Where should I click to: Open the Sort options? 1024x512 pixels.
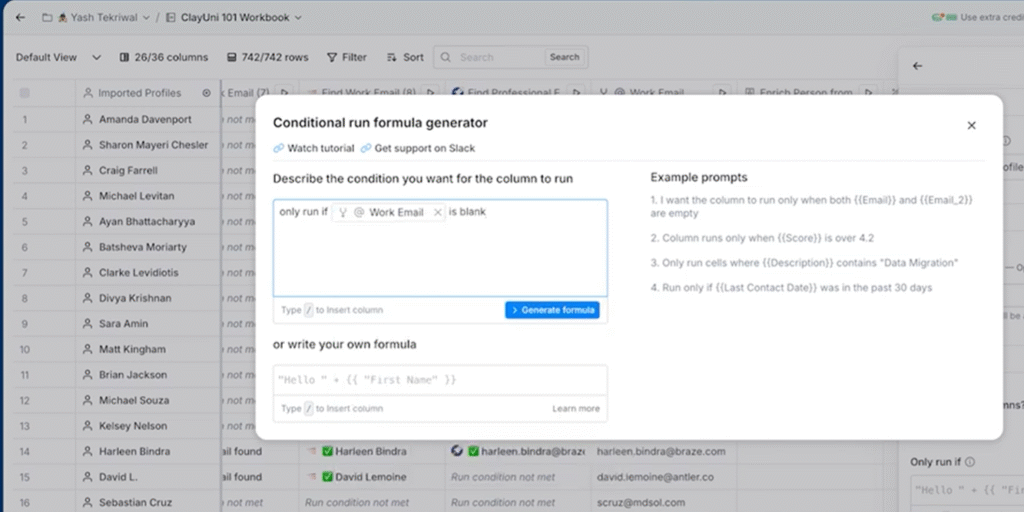click(405, 57)
